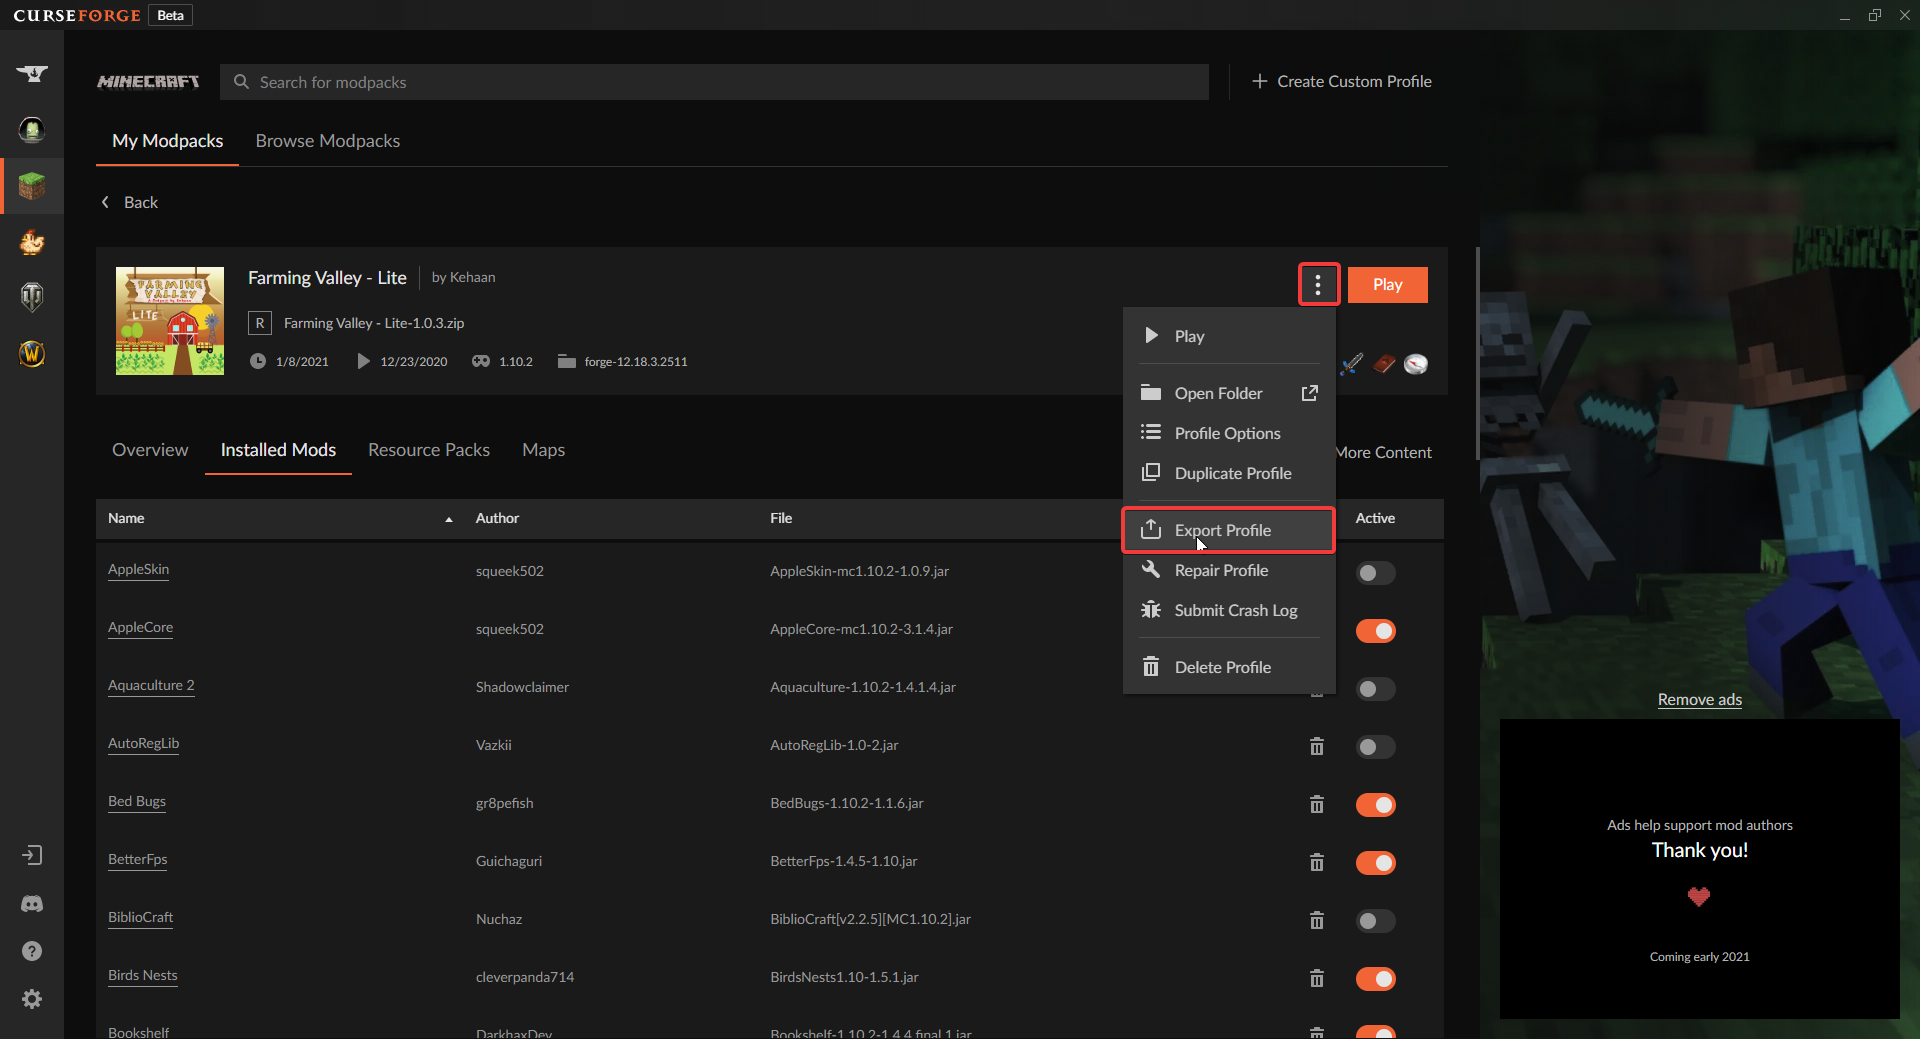Click the vertical scrollbar of mod list
The image size is (1920, 1039).
(x=1477, y=354)
